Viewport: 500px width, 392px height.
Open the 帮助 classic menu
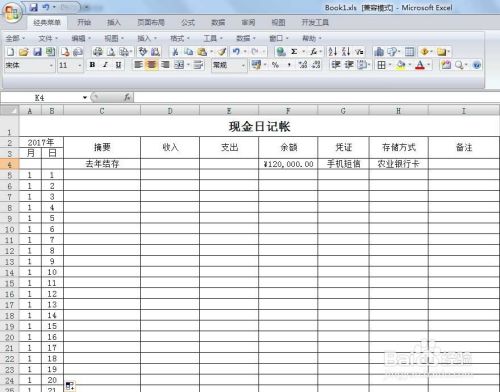coord(312,38)
